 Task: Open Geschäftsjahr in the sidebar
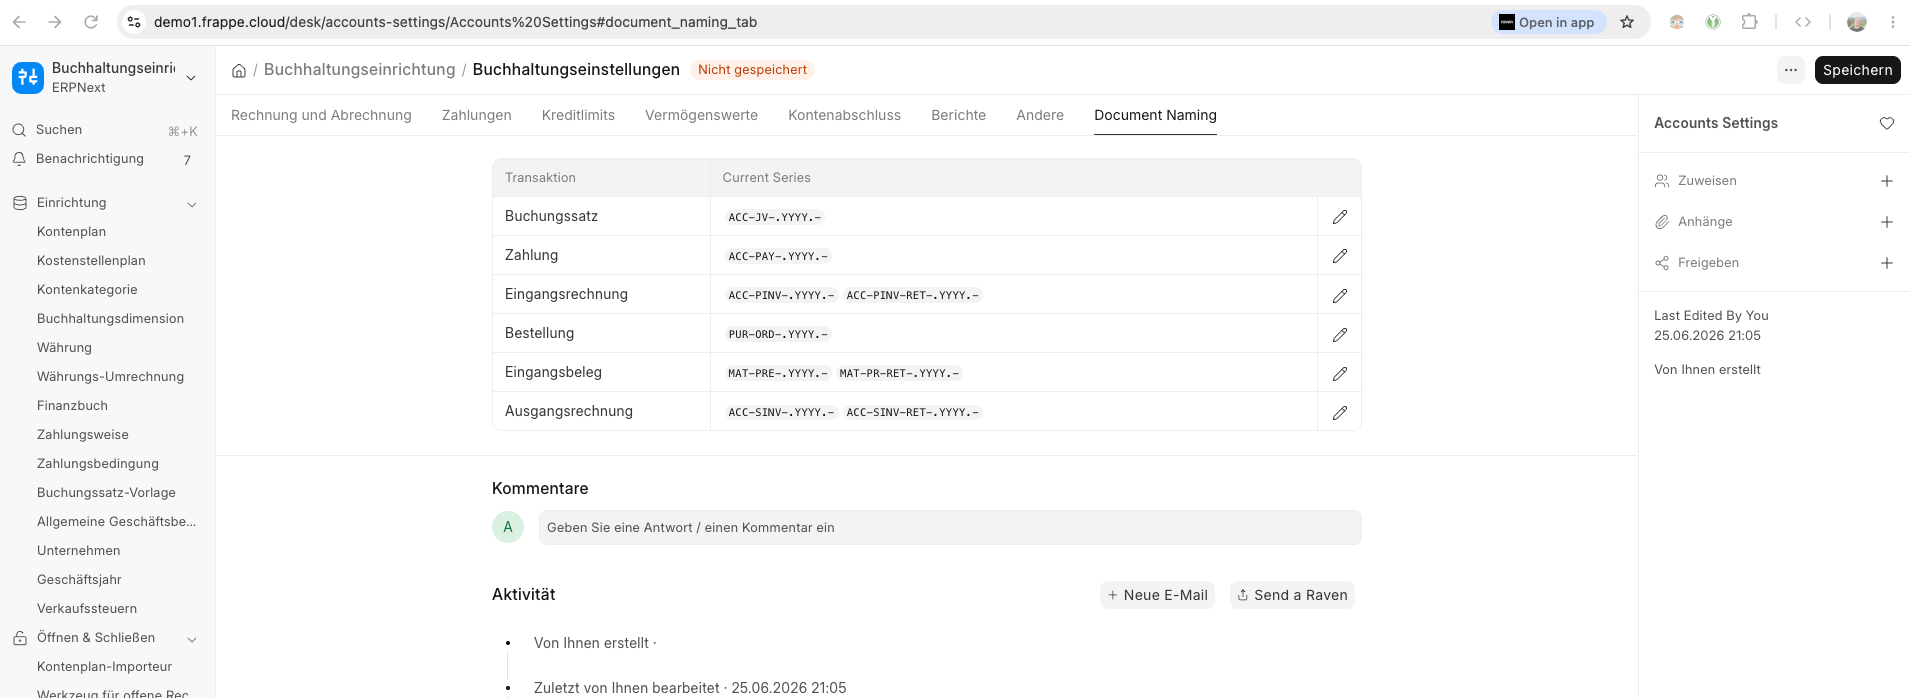(79, 580)
